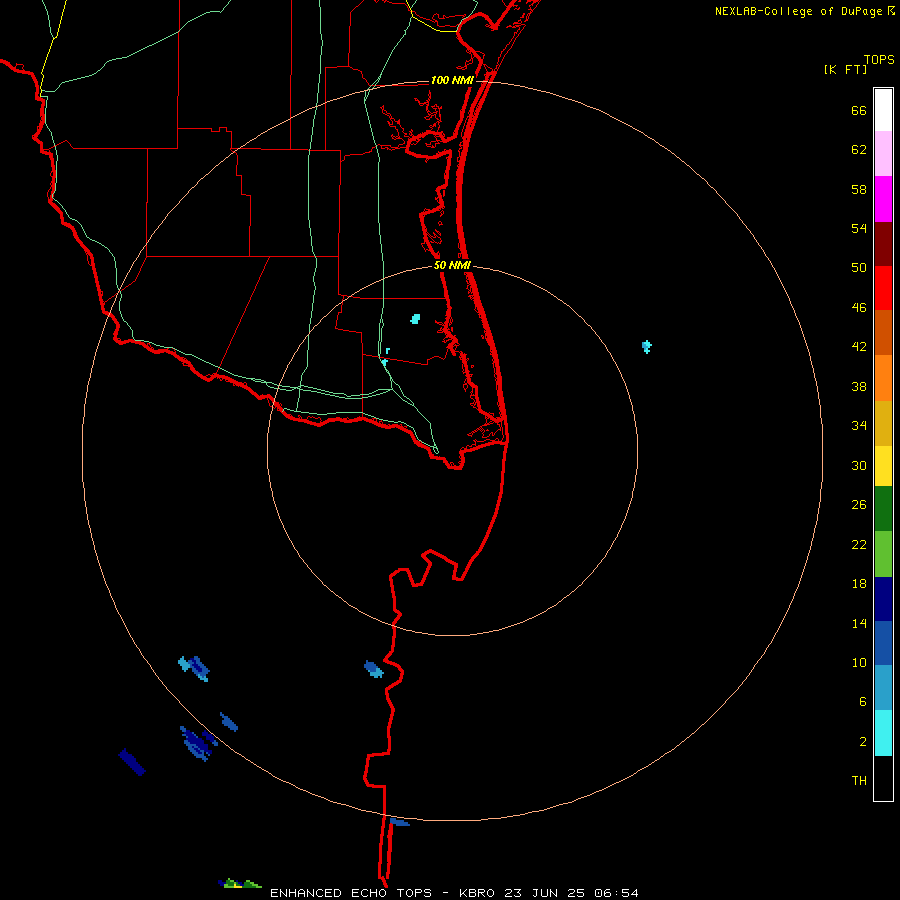Click the cyan echo inside 50 NMI ring
900x900 pixels.
[416, 319]
